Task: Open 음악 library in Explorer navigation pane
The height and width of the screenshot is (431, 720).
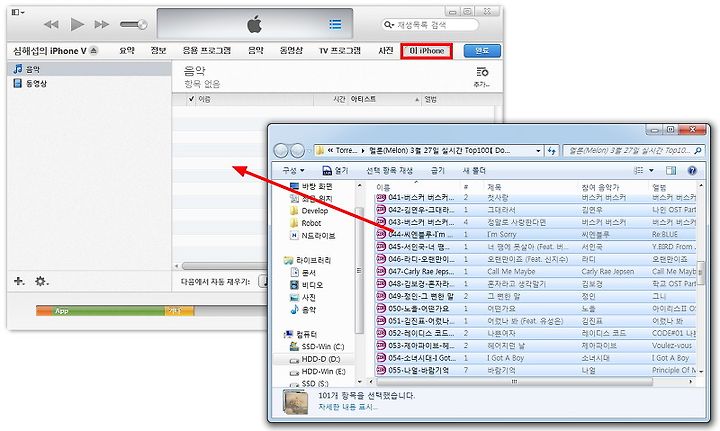Action: (x=304, y=309)
